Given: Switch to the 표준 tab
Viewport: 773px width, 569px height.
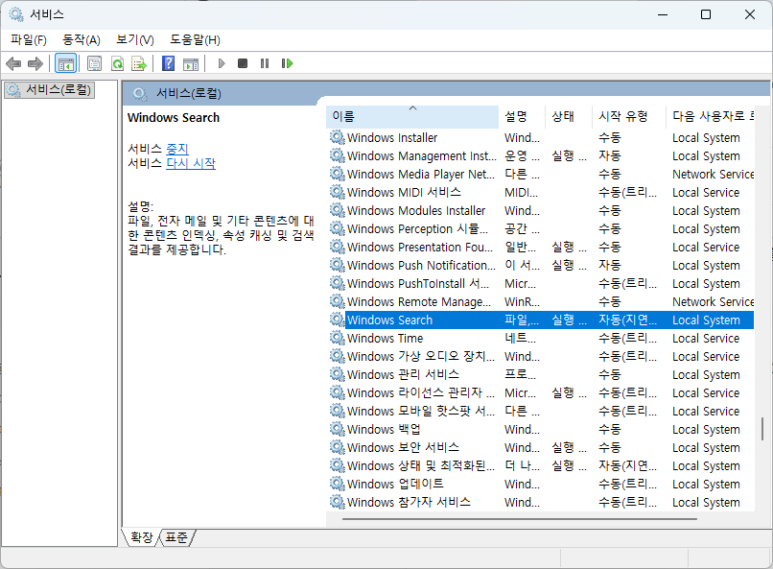Looking at the screenshot, I should 176,537.
